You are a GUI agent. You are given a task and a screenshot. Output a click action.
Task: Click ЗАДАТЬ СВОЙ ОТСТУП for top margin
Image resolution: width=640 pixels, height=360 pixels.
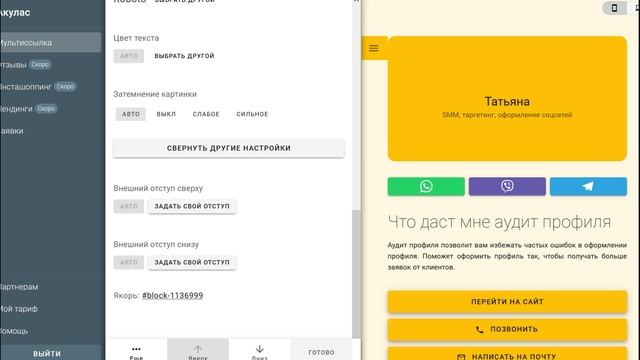tap(192, 206)
